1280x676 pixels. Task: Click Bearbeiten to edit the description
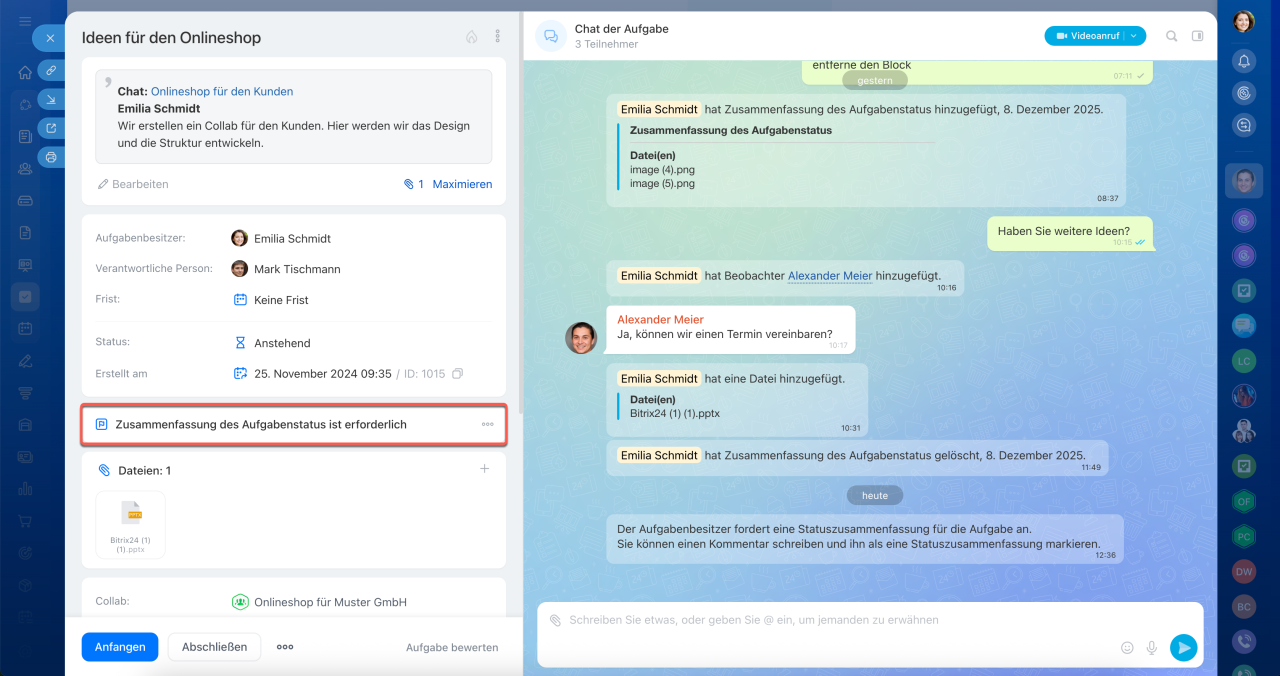pyautogui.click(x=133, y=184)
